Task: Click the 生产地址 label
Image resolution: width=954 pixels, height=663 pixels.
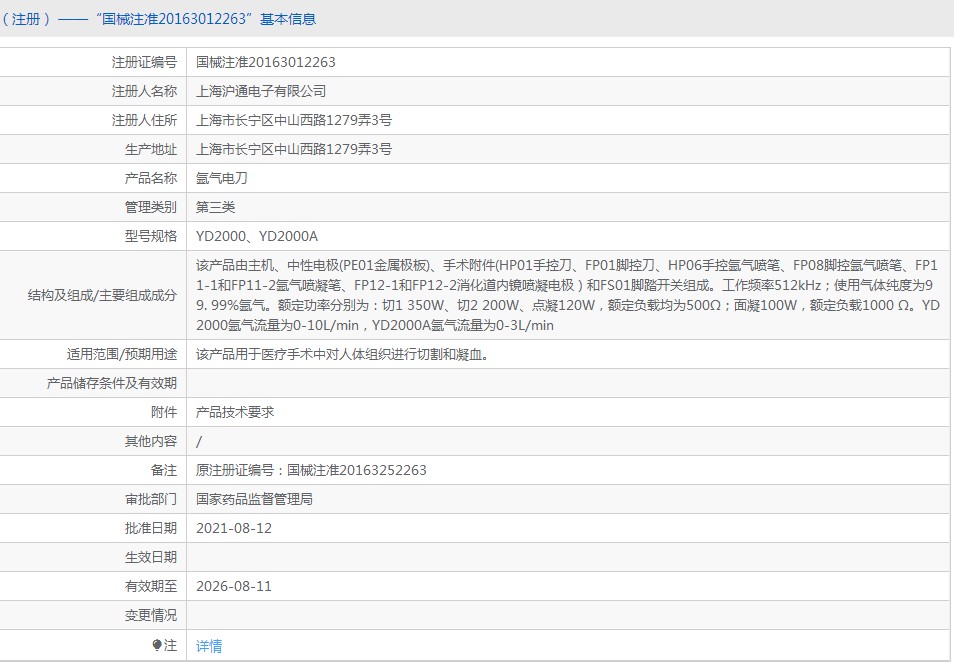Action: 151,149
